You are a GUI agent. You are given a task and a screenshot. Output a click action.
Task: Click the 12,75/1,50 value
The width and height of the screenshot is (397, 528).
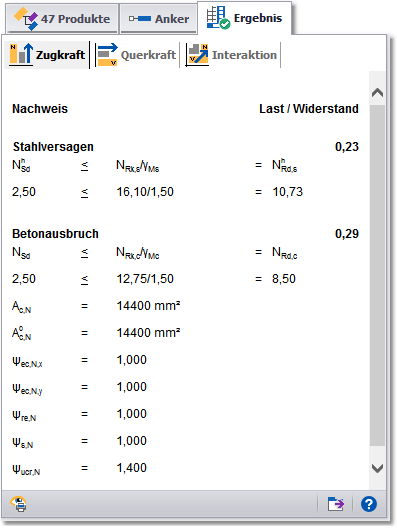pyautogui.click(x=145, y=279)
